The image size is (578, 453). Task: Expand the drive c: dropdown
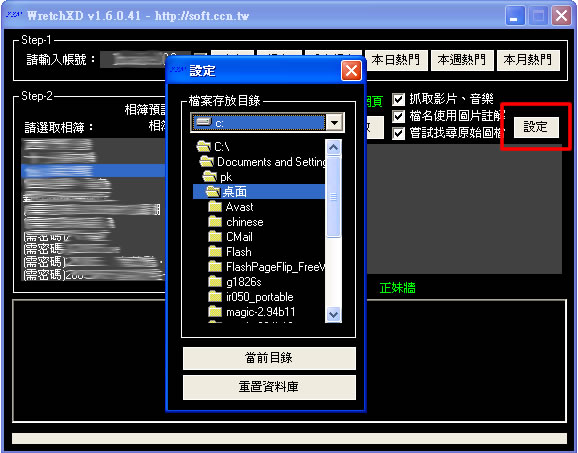334,122
